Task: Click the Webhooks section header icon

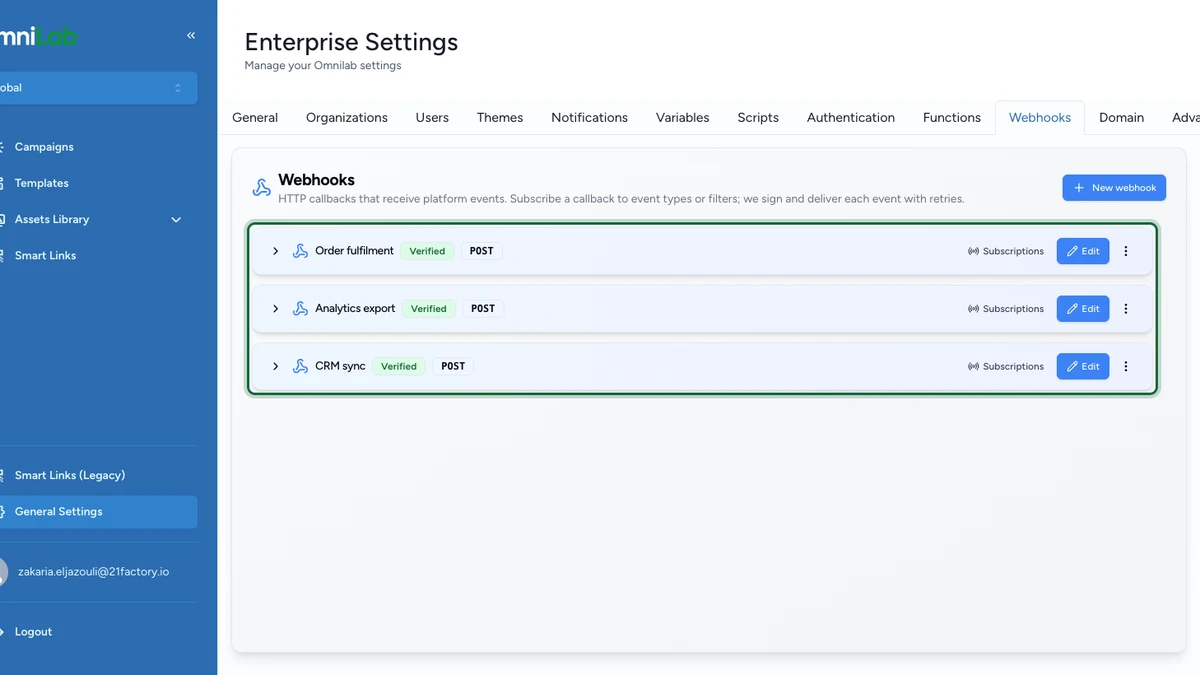Action: point(261,188)
